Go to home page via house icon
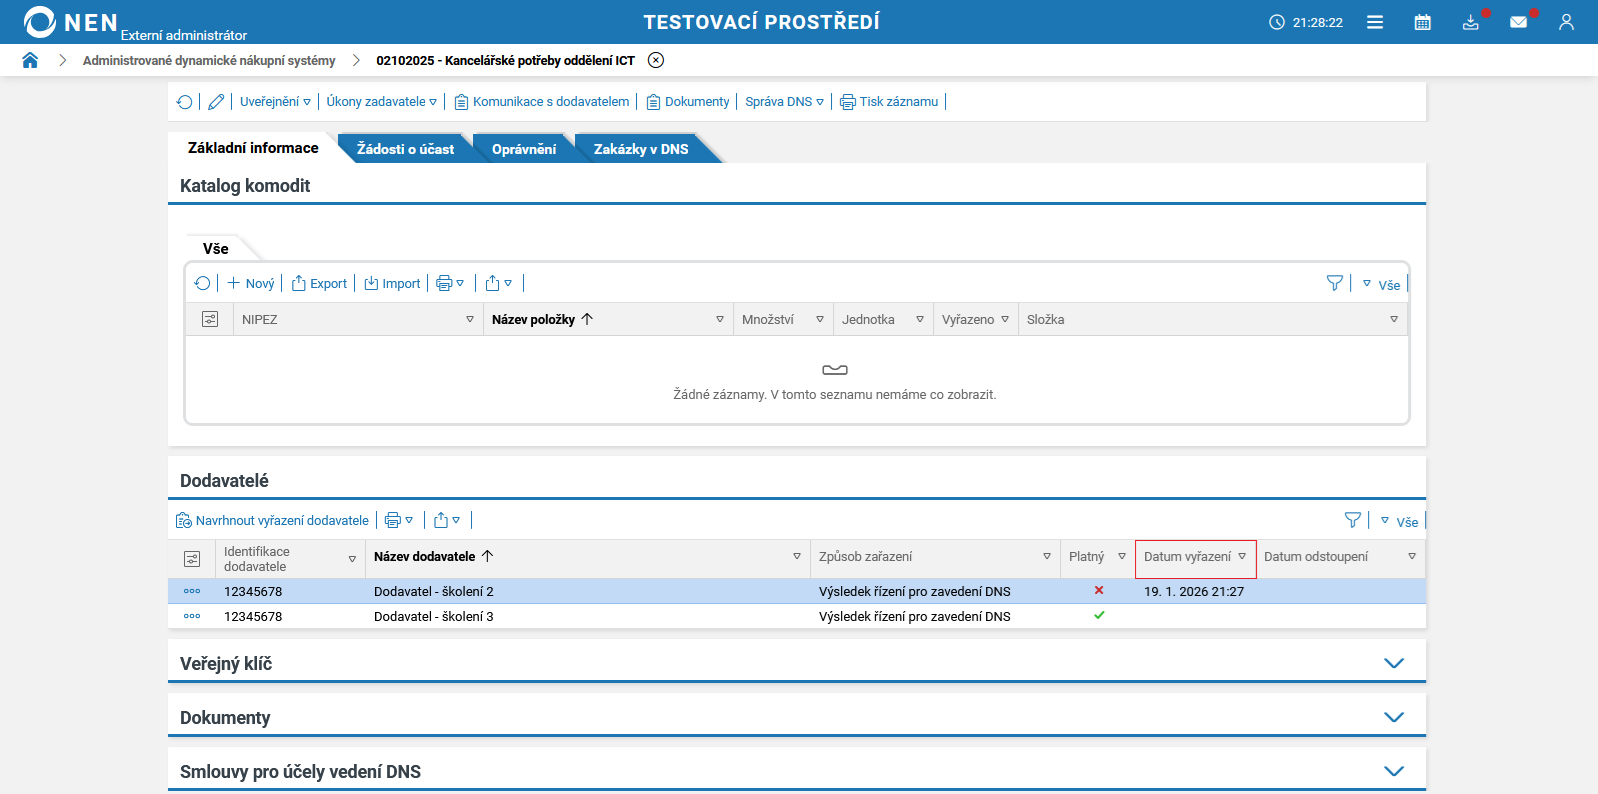Viewport: 1598px width, 794px height. tap(30, 60)
